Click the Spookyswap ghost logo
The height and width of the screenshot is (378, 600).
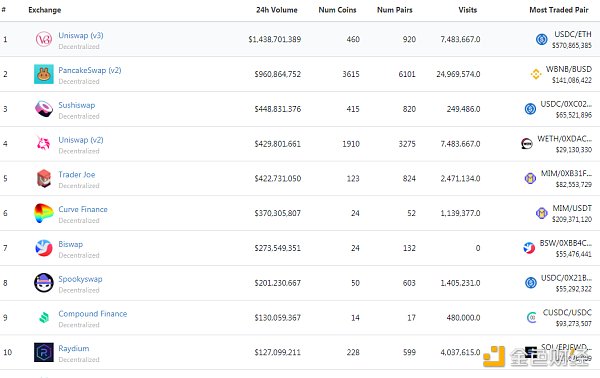point(44,283)
